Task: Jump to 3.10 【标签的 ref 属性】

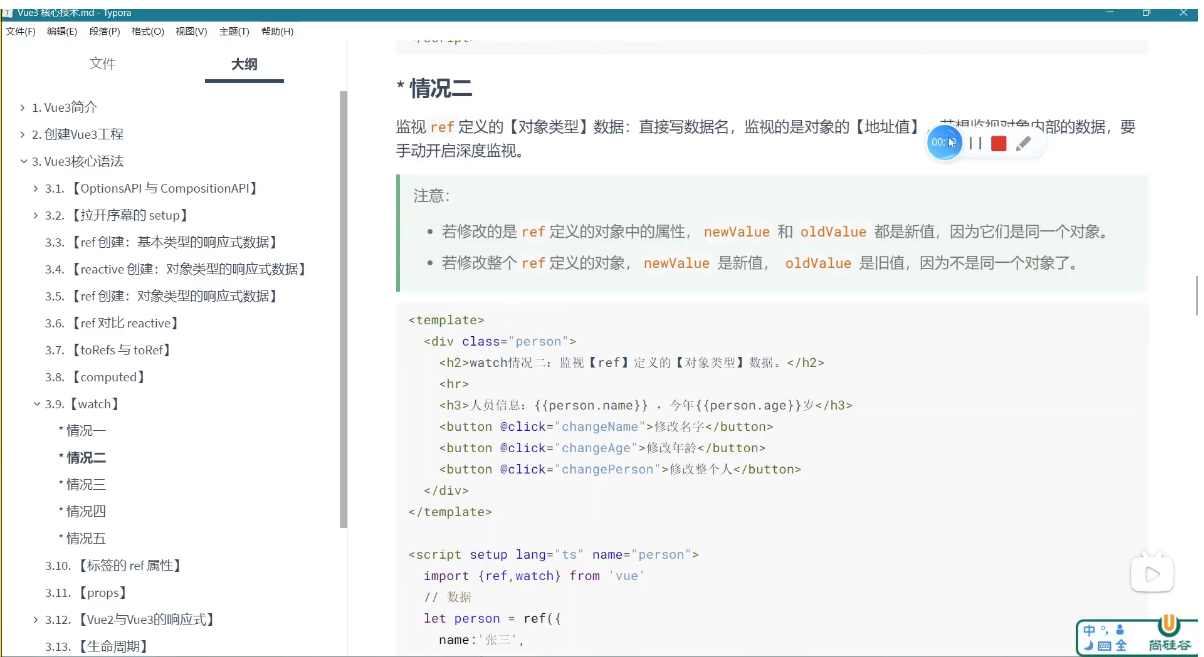Action: 114,566
